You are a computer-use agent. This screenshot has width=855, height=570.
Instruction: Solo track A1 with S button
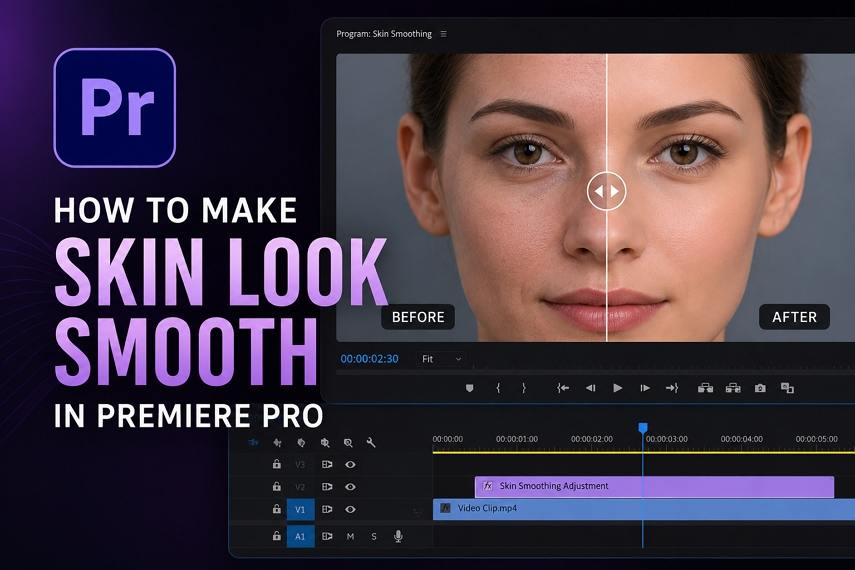tap(374, 537)
